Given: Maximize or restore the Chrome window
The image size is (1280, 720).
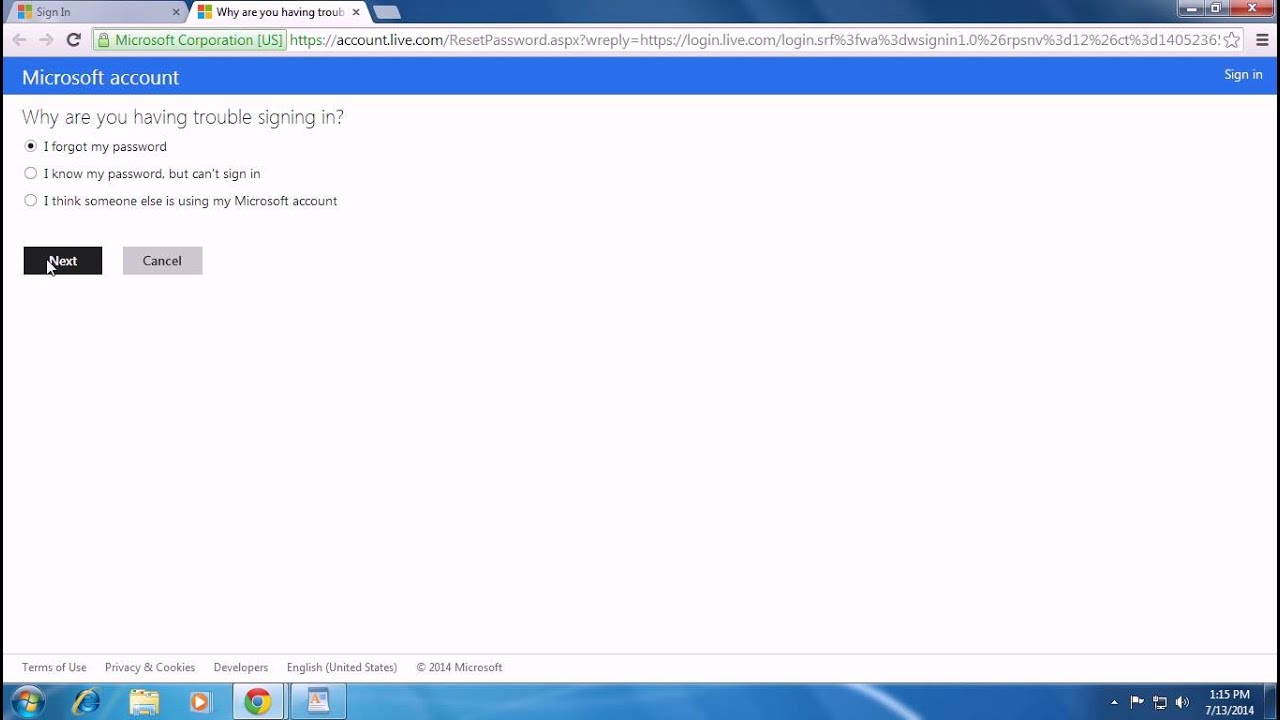Looking at the screenshot, I should (x=1216, y=8).
